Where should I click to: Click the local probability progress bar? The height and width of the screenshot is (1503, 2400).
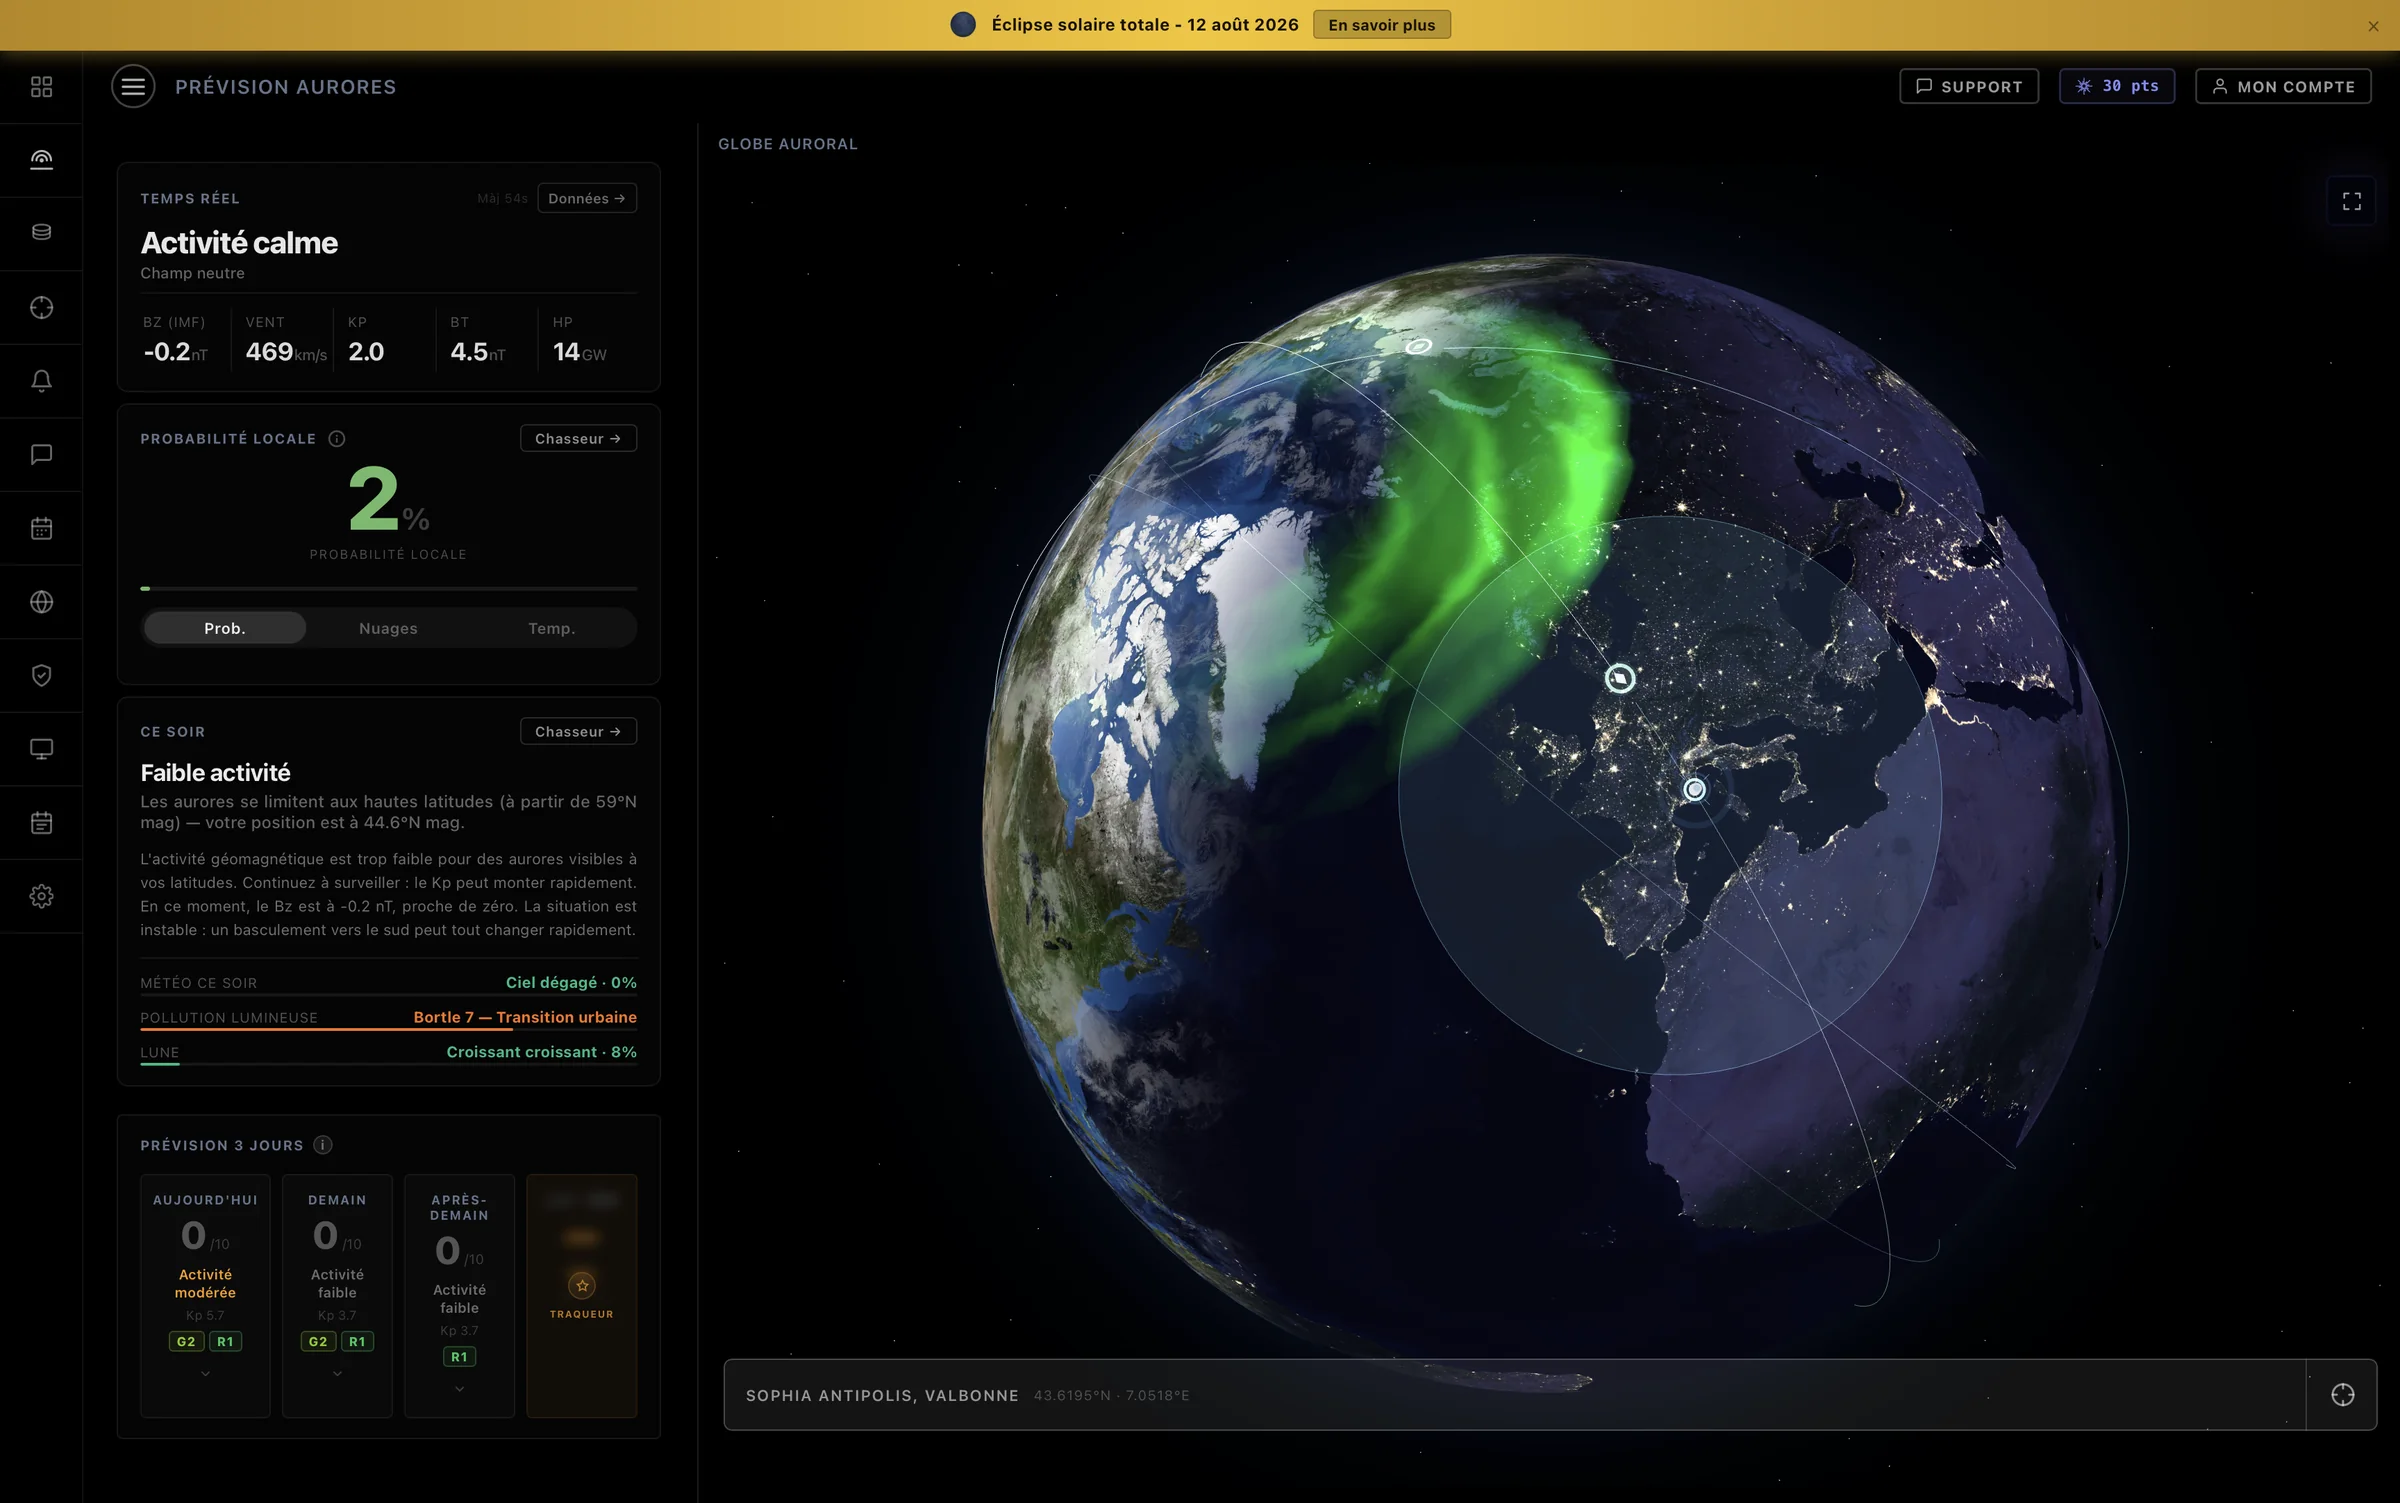(388, 589)
